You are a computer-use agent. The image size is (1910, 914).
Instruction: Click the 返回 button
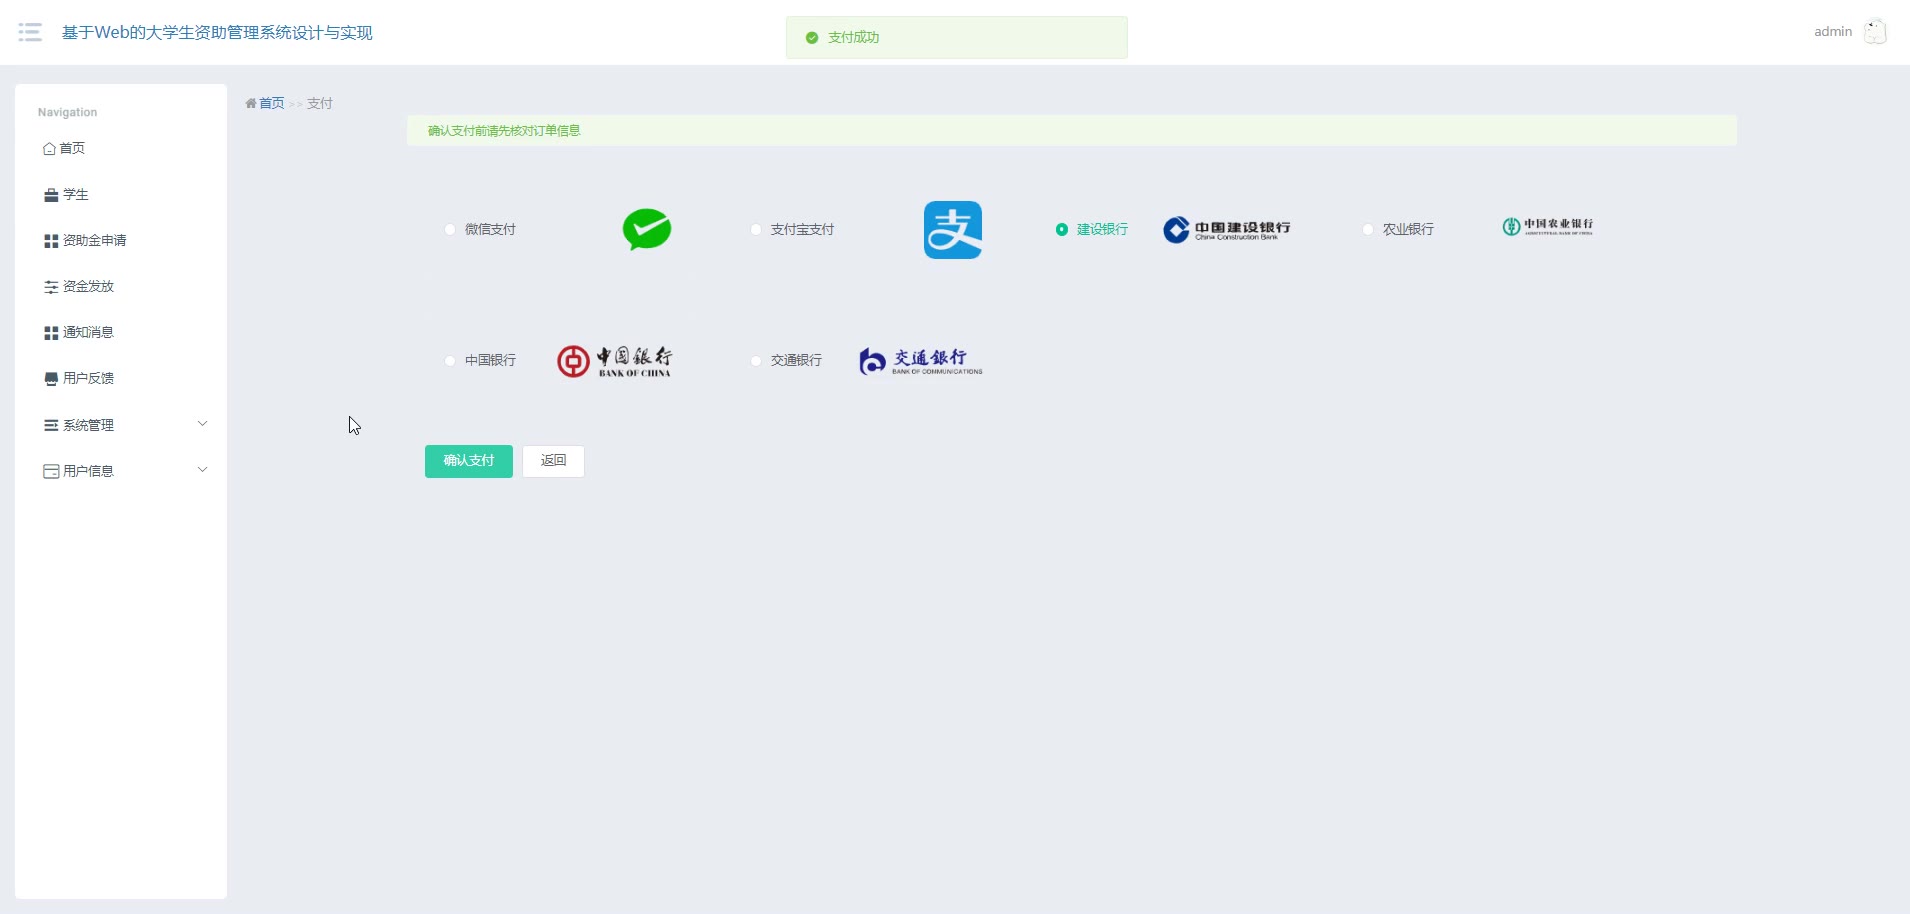[553, 461]
